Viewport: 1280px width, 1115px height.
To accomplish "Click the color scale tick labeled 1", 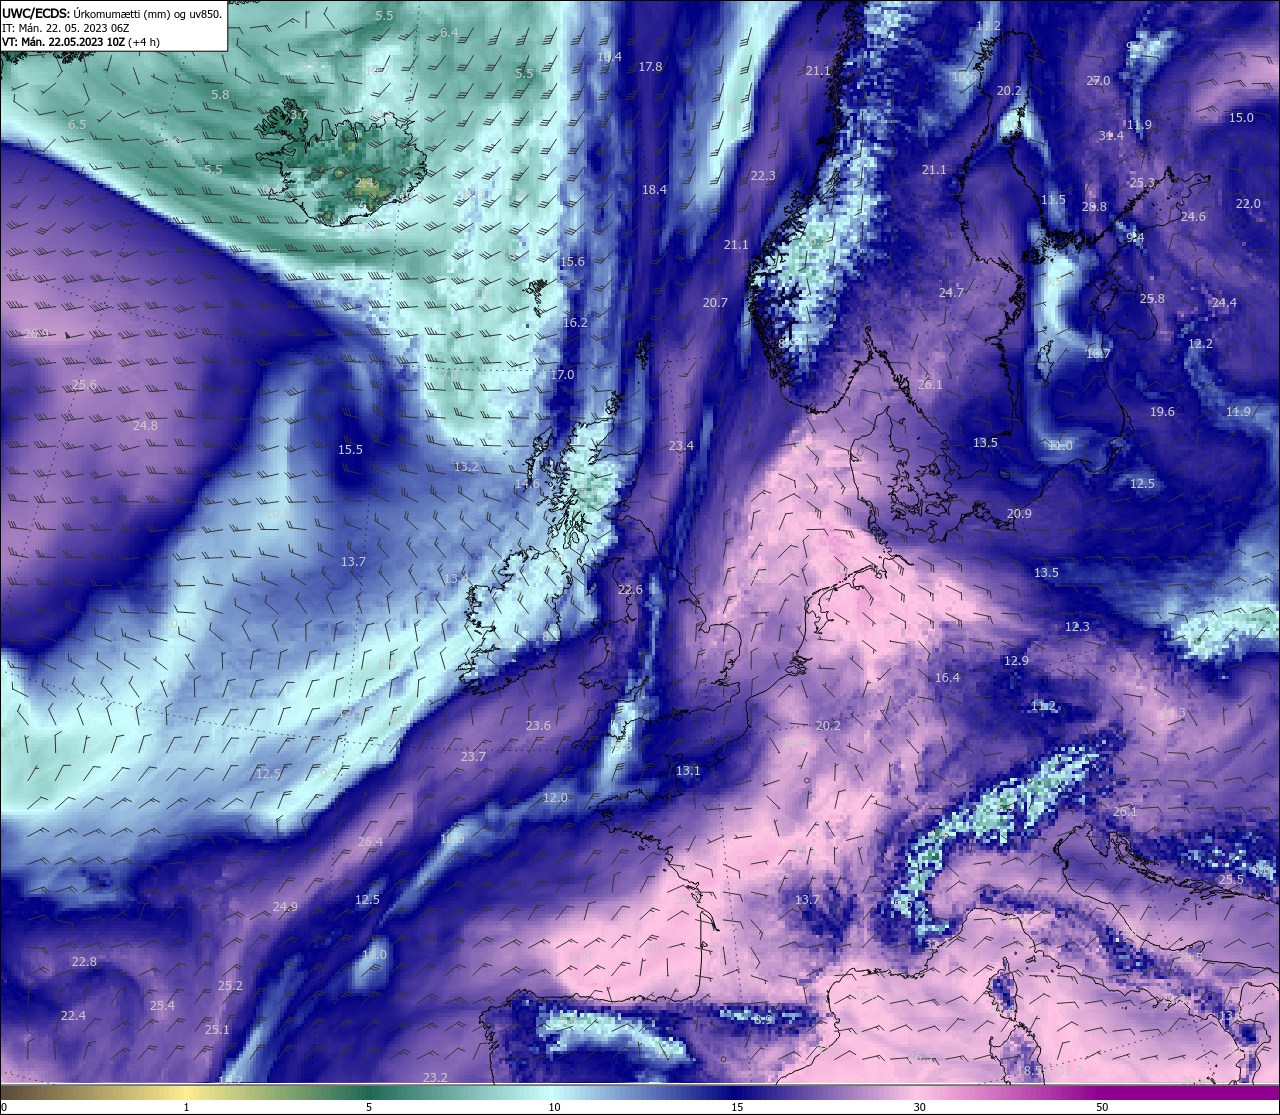I will click(186, 1107).
